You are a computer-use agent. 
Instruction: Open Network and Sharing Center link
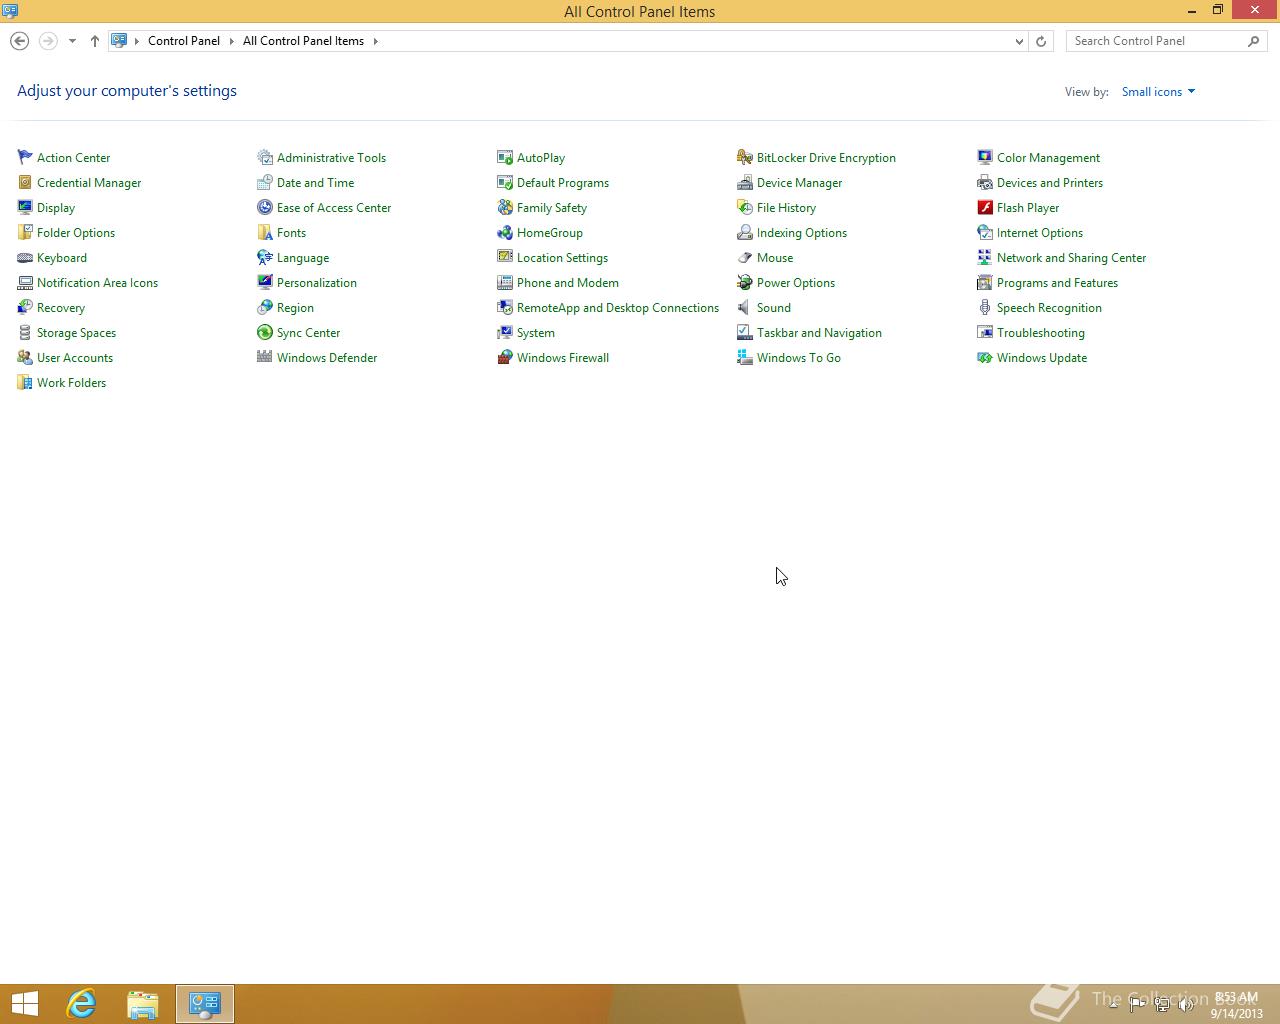click(x=1071, y=258)
